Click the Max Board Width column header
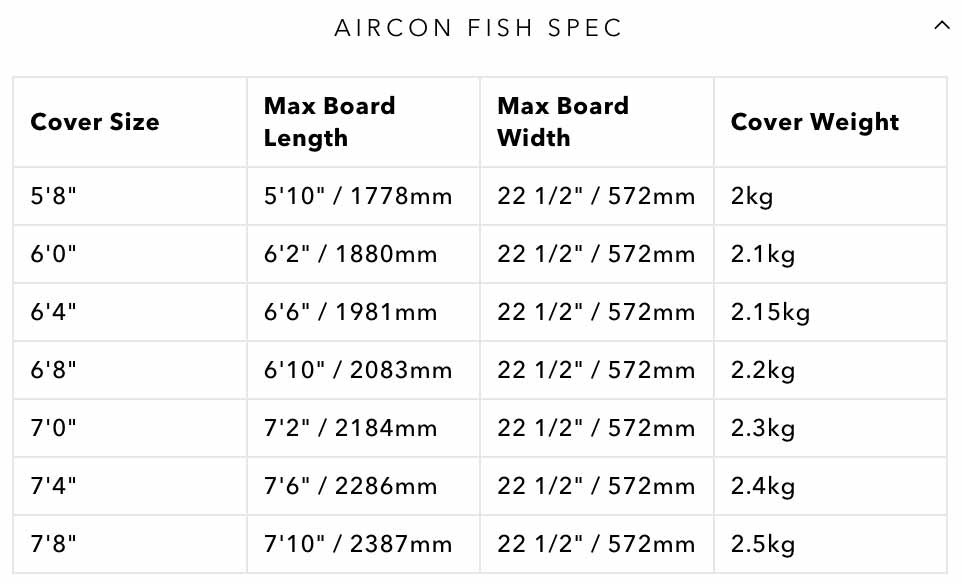The image size is (962, 584). (563, 122)
